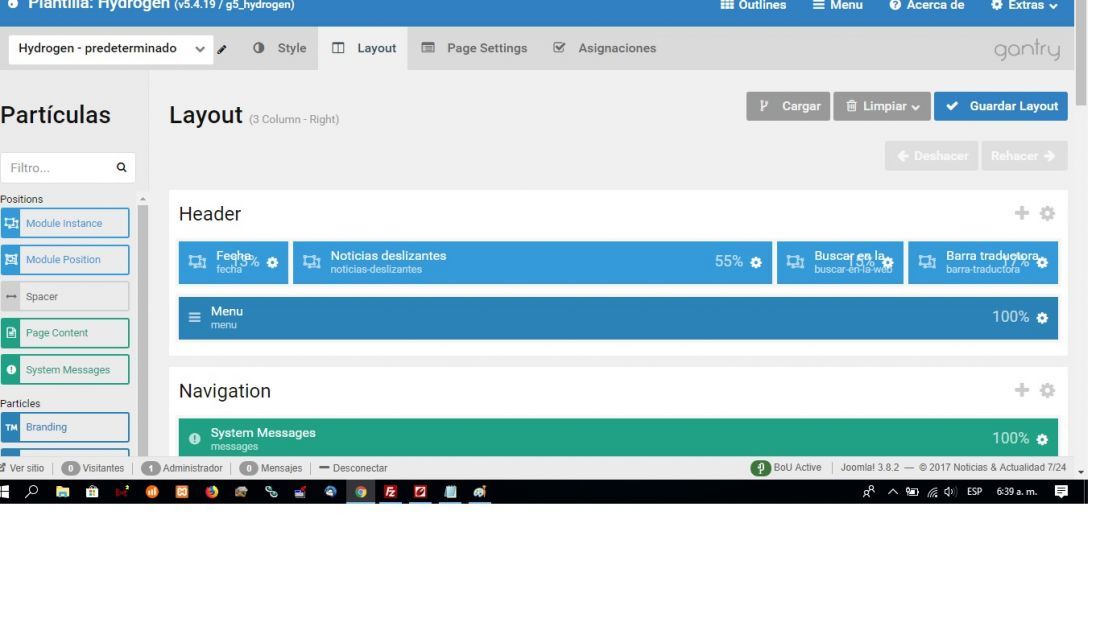Screen dimensions: 1100x618
Task: Click the Gantry logo
Action: click(x=1026, y=49)
